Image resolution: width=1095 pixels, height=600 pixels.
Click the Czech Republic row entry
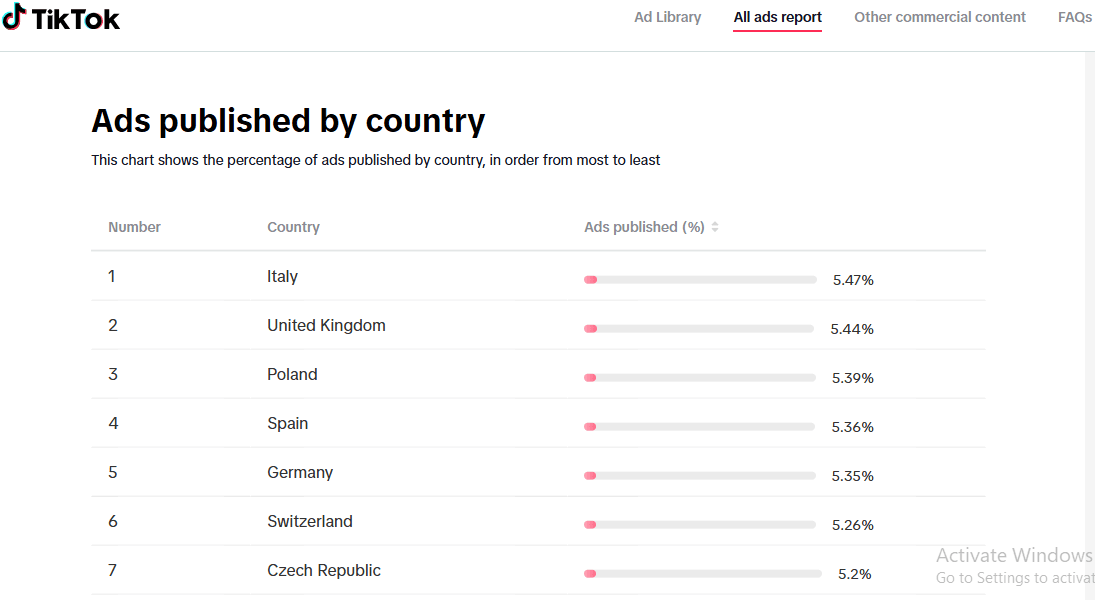324,570
